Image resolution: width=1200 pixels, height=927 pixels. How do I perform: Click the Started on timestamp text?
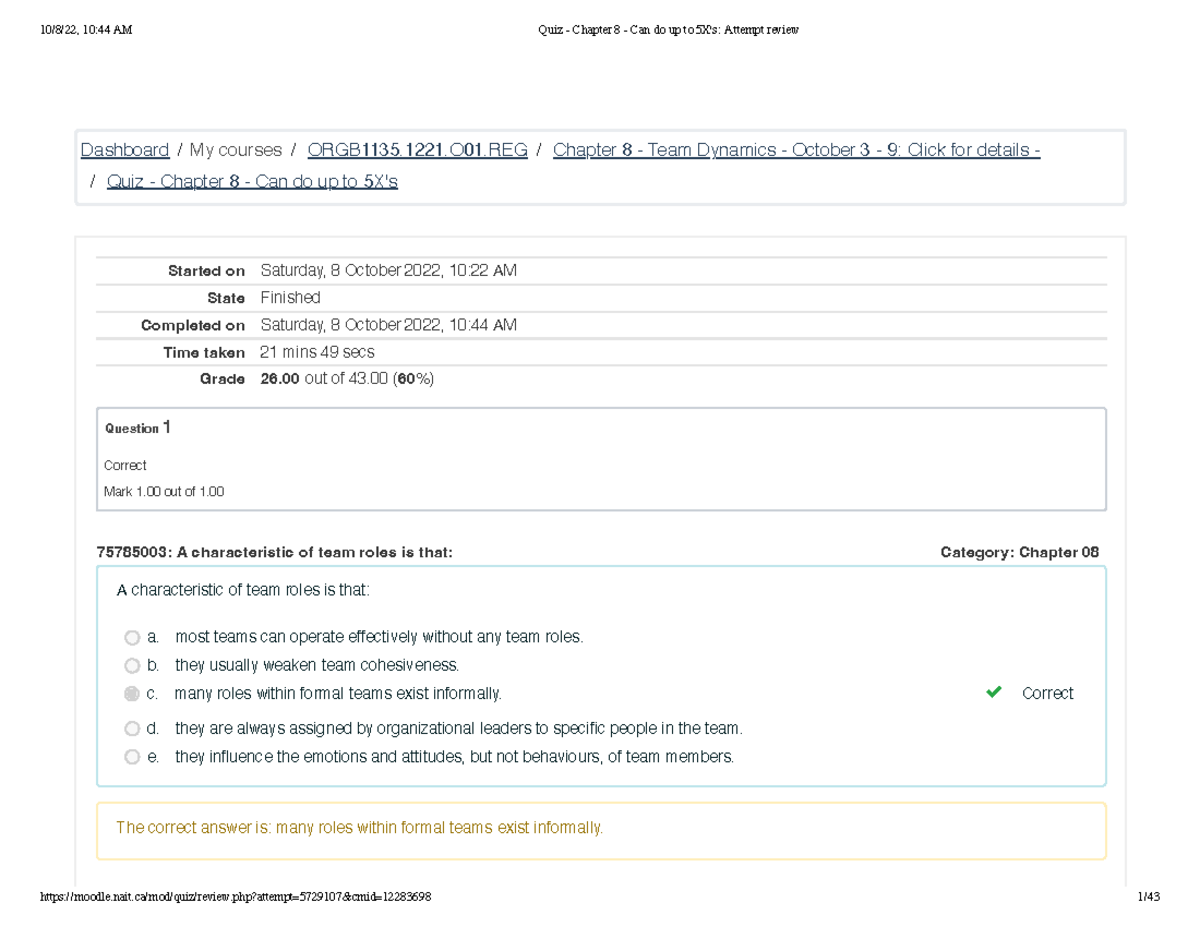point(388,270)
